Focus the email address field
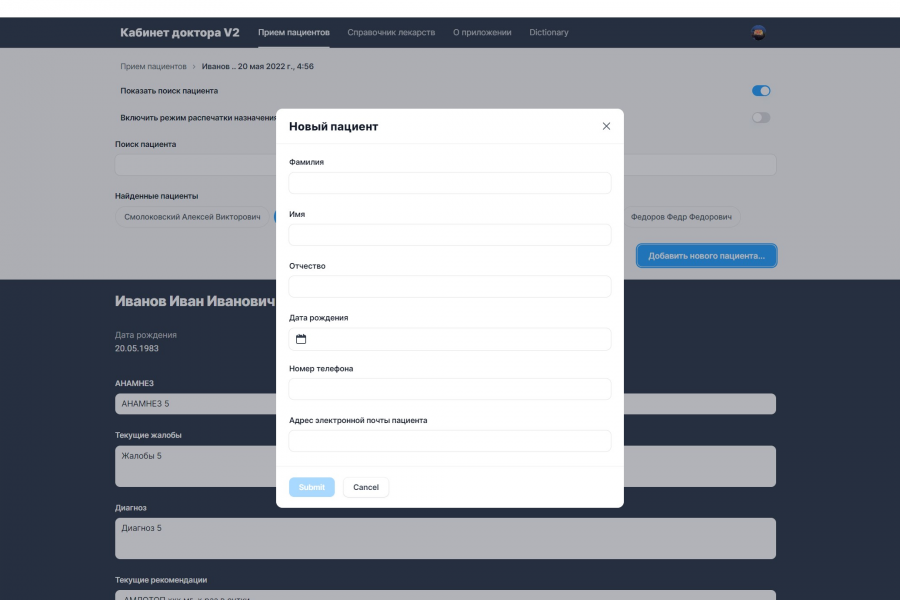 [450, 441]
